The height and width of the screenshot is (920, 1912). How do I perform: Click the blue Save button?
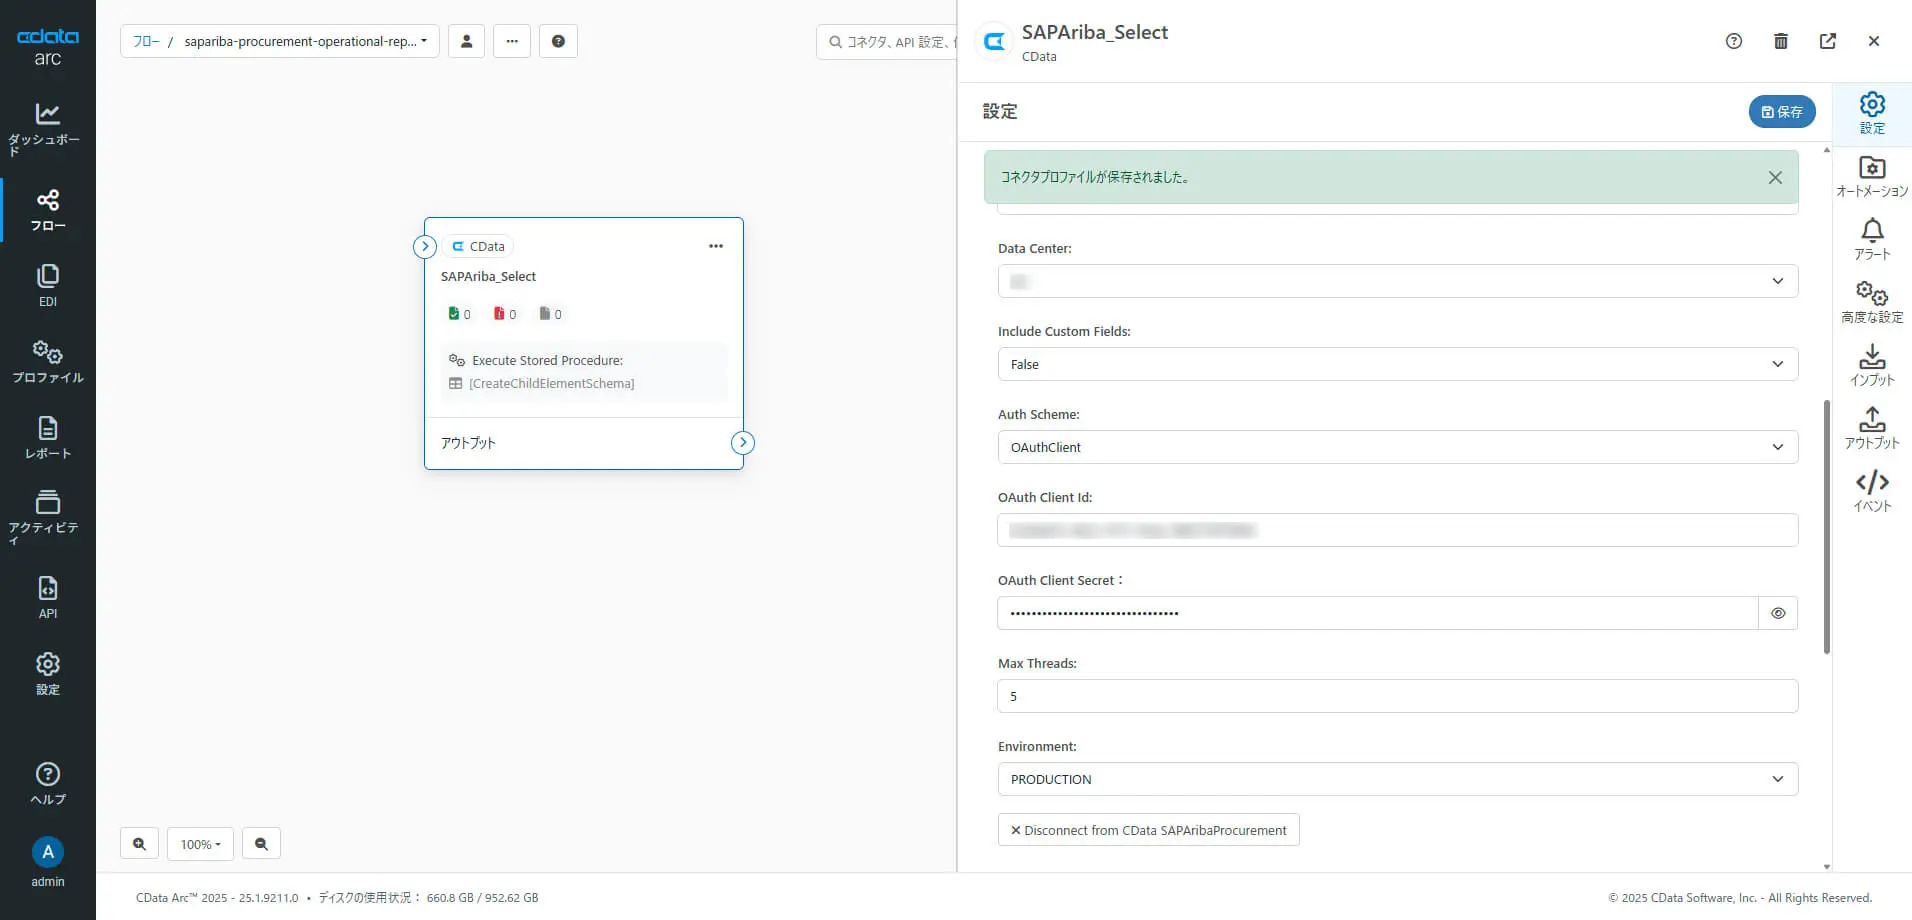coord(1781,111)
